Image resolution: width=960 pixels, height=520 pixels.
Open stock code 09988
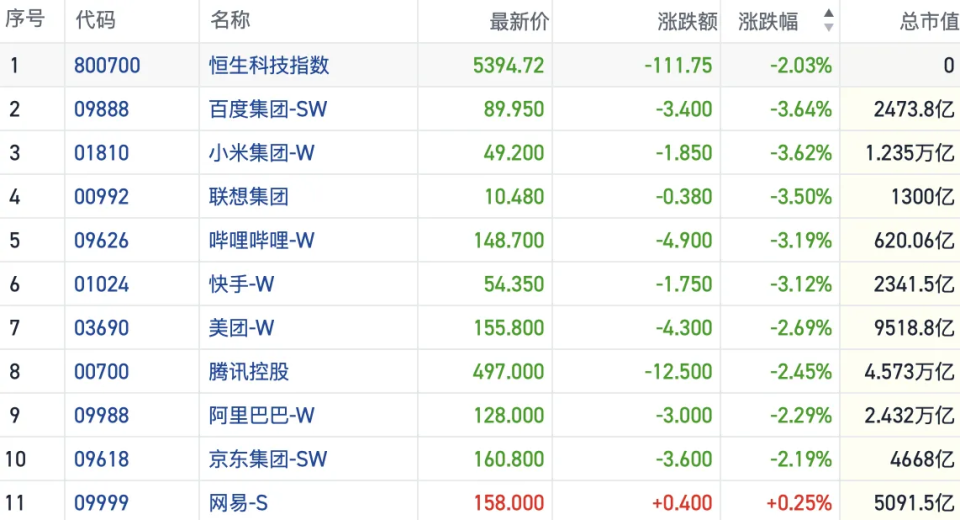point(102,415)
